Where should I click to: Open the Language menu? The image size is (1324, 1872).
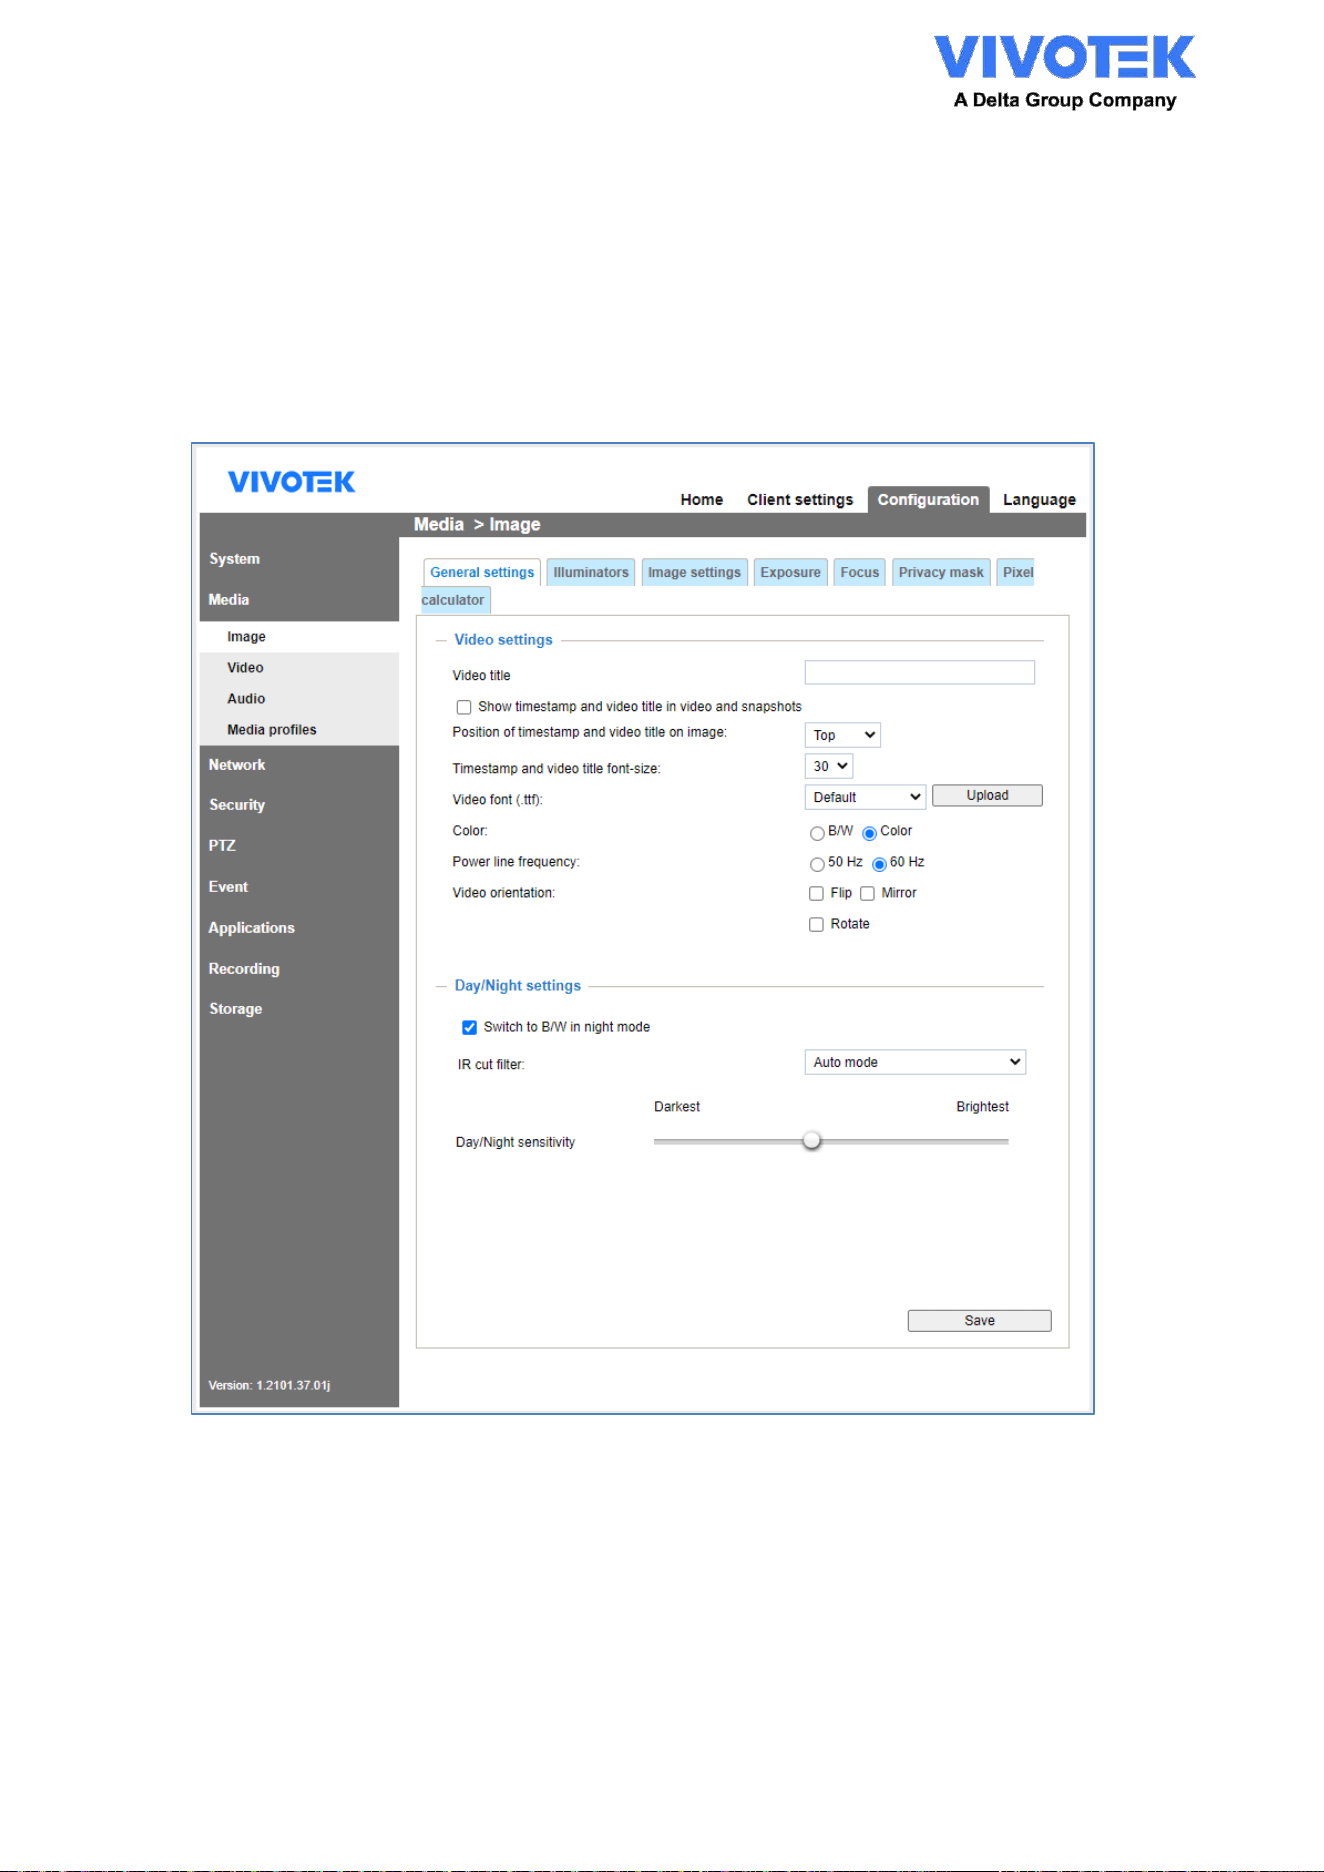pyautogui.click(x=1039, y=500)
